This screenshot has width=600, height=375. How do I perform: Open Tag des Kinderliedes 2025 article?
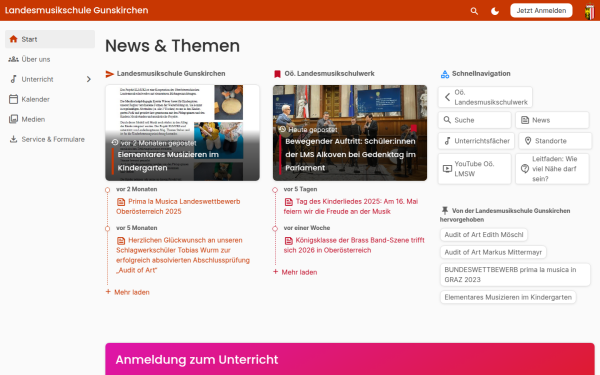(x=351, y=206)
